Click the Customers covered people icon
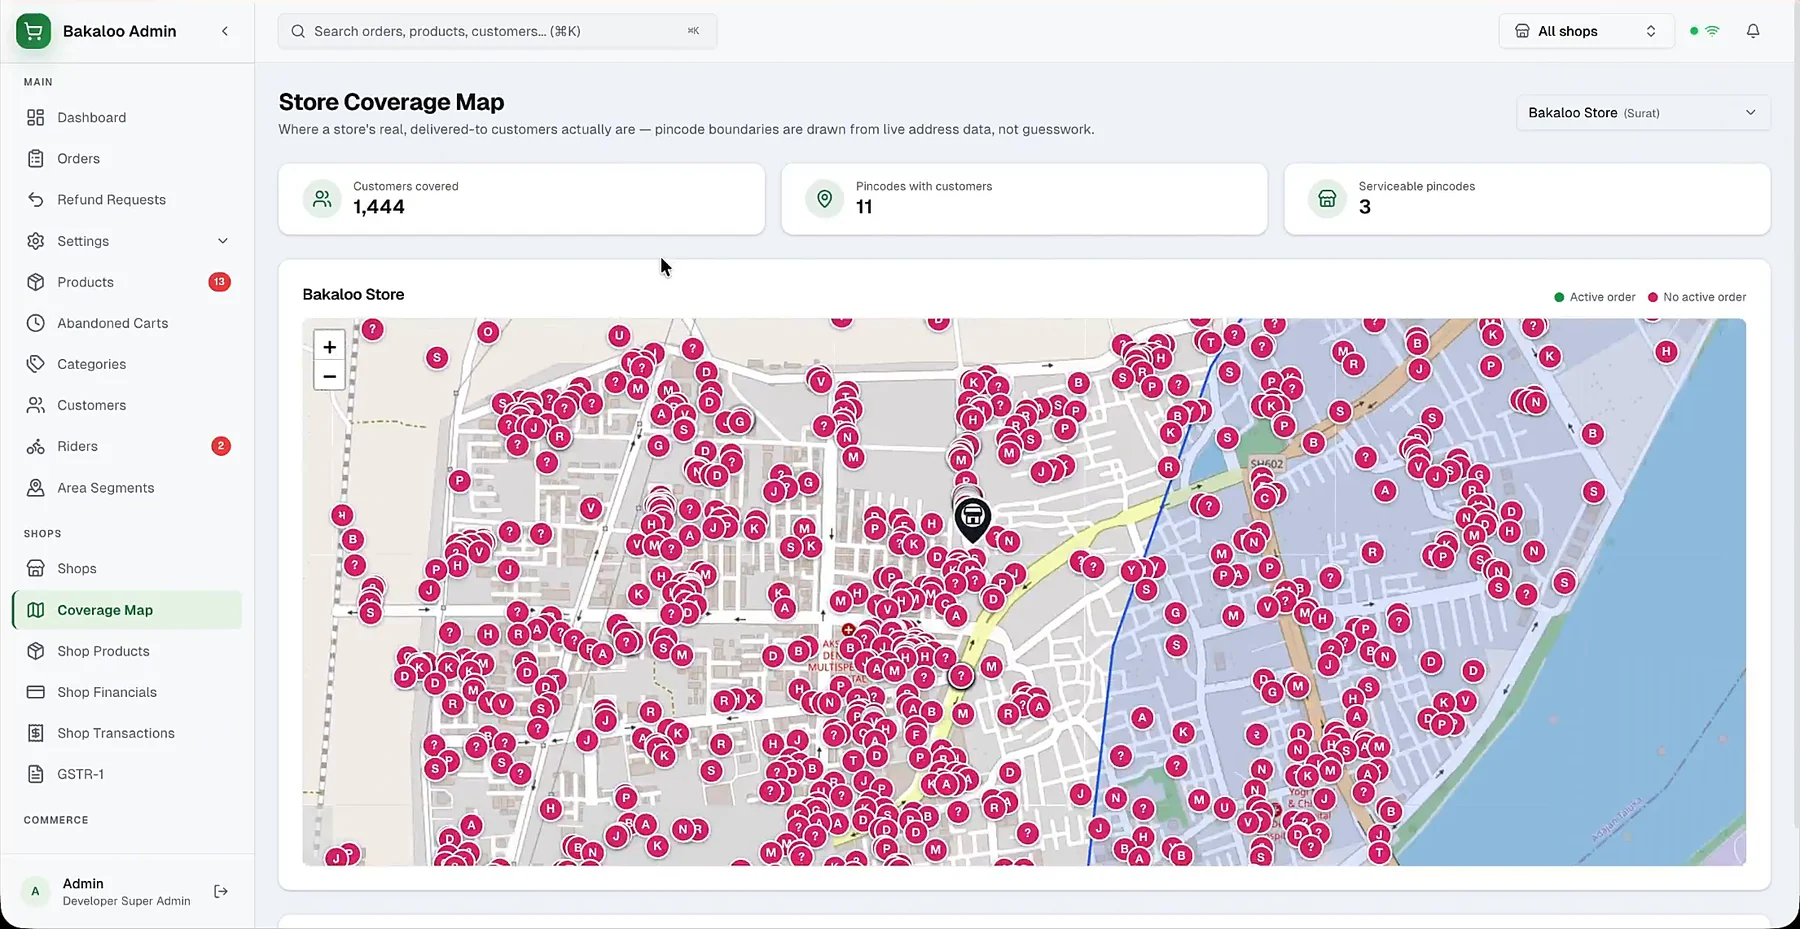1800x929 pixels. (322, 199)
